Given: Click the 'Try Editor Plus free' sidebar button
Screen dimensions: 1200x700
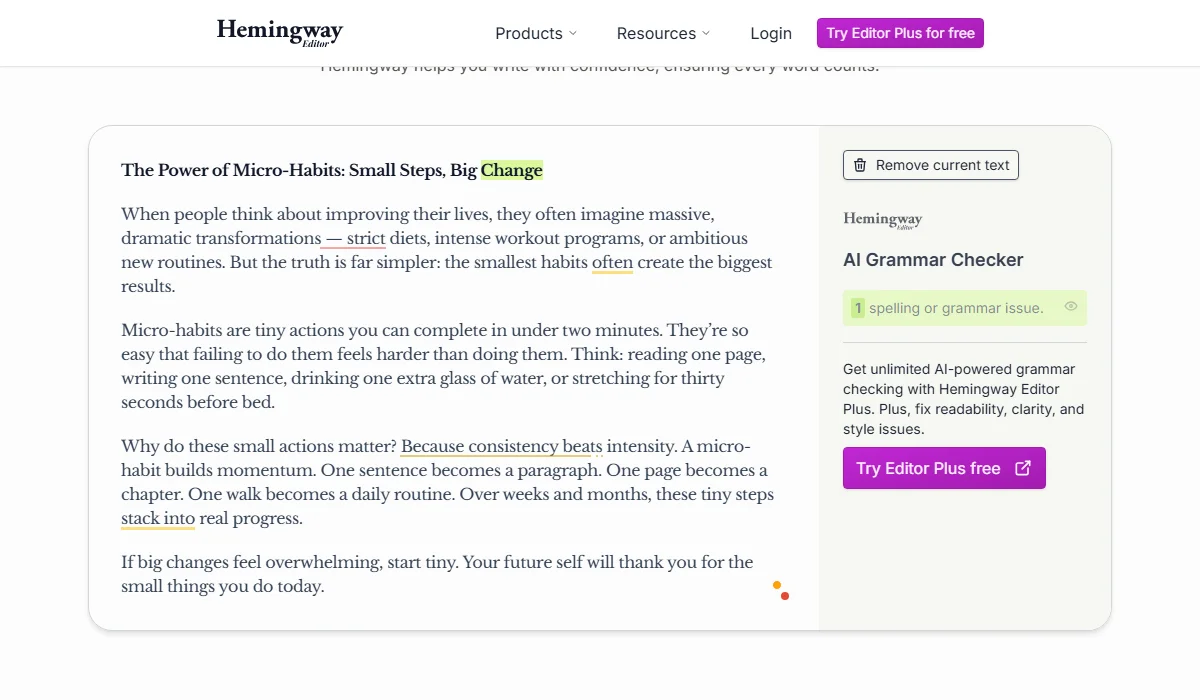Looking at the screenshot, I should (944, 467).
